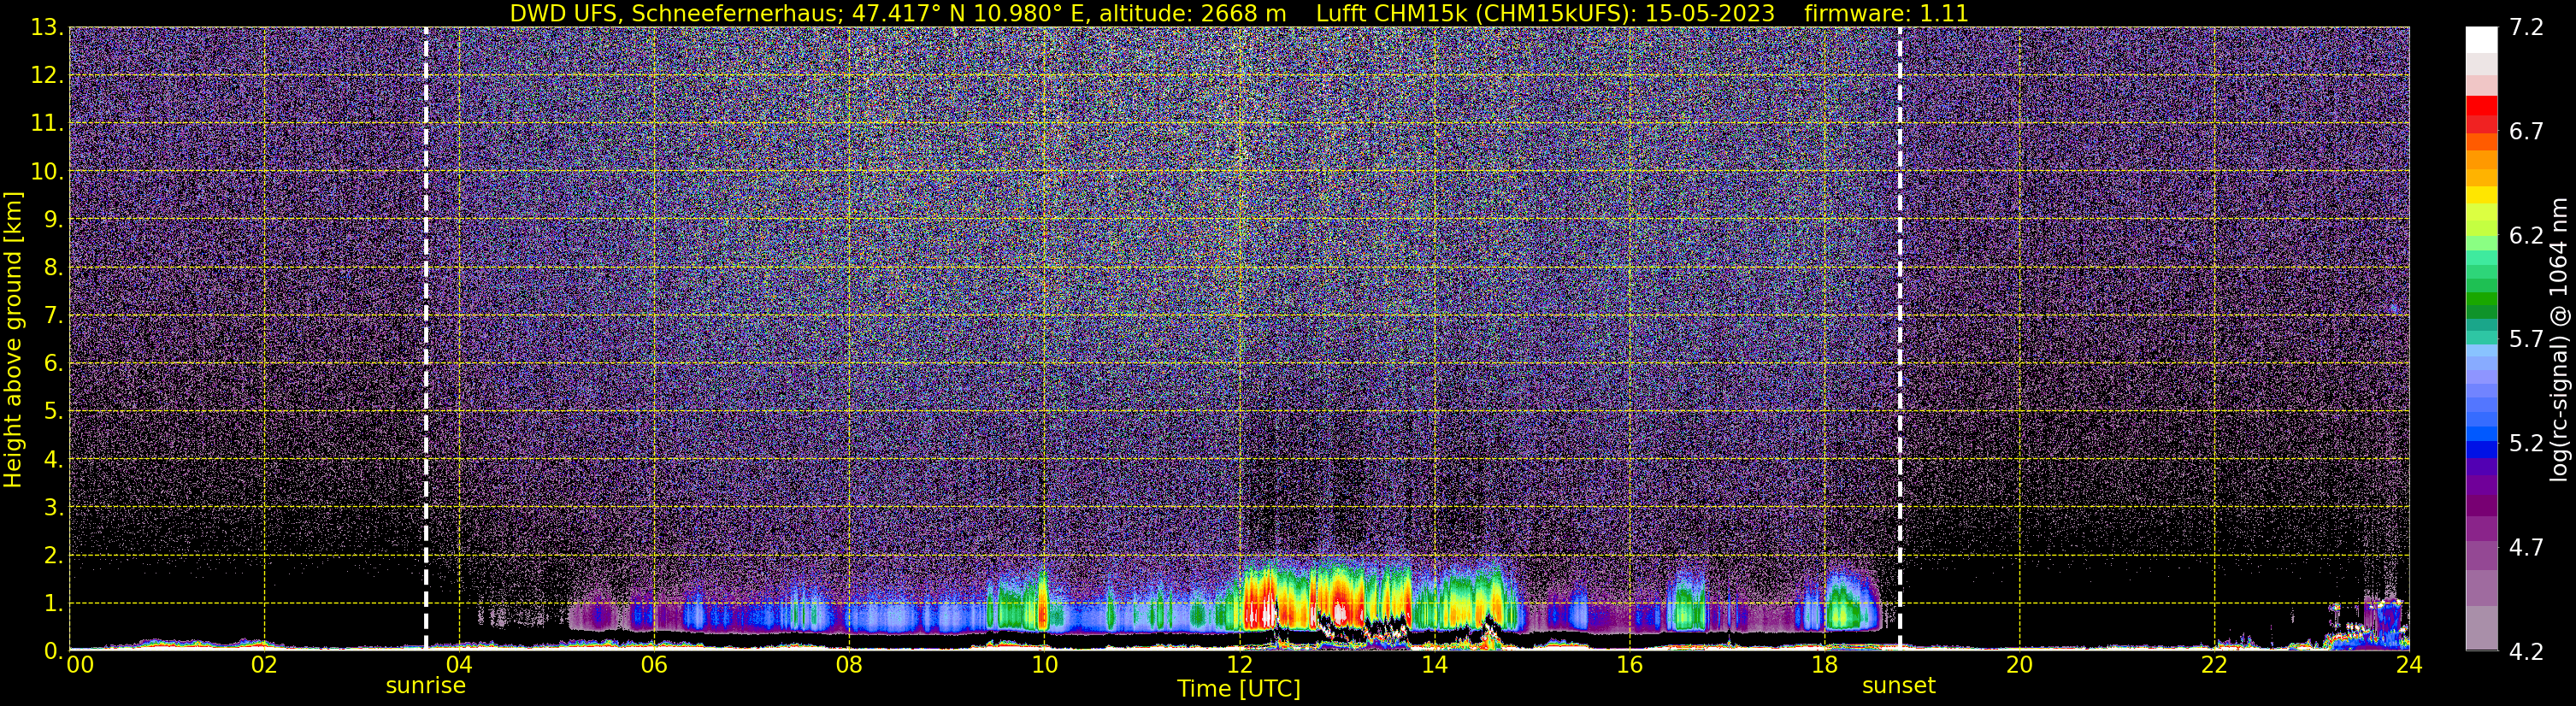
Task: Click the 'sunrise' label below the axis
Action: (426, 686)
